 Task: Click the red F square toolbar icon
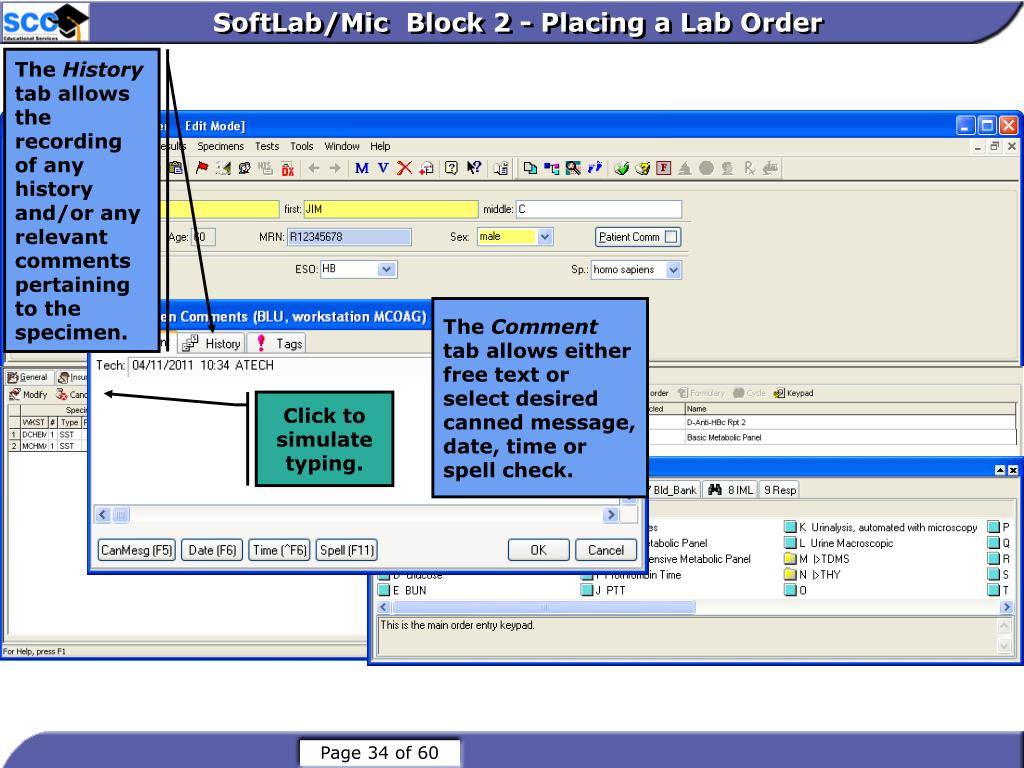tap(664, 168)
